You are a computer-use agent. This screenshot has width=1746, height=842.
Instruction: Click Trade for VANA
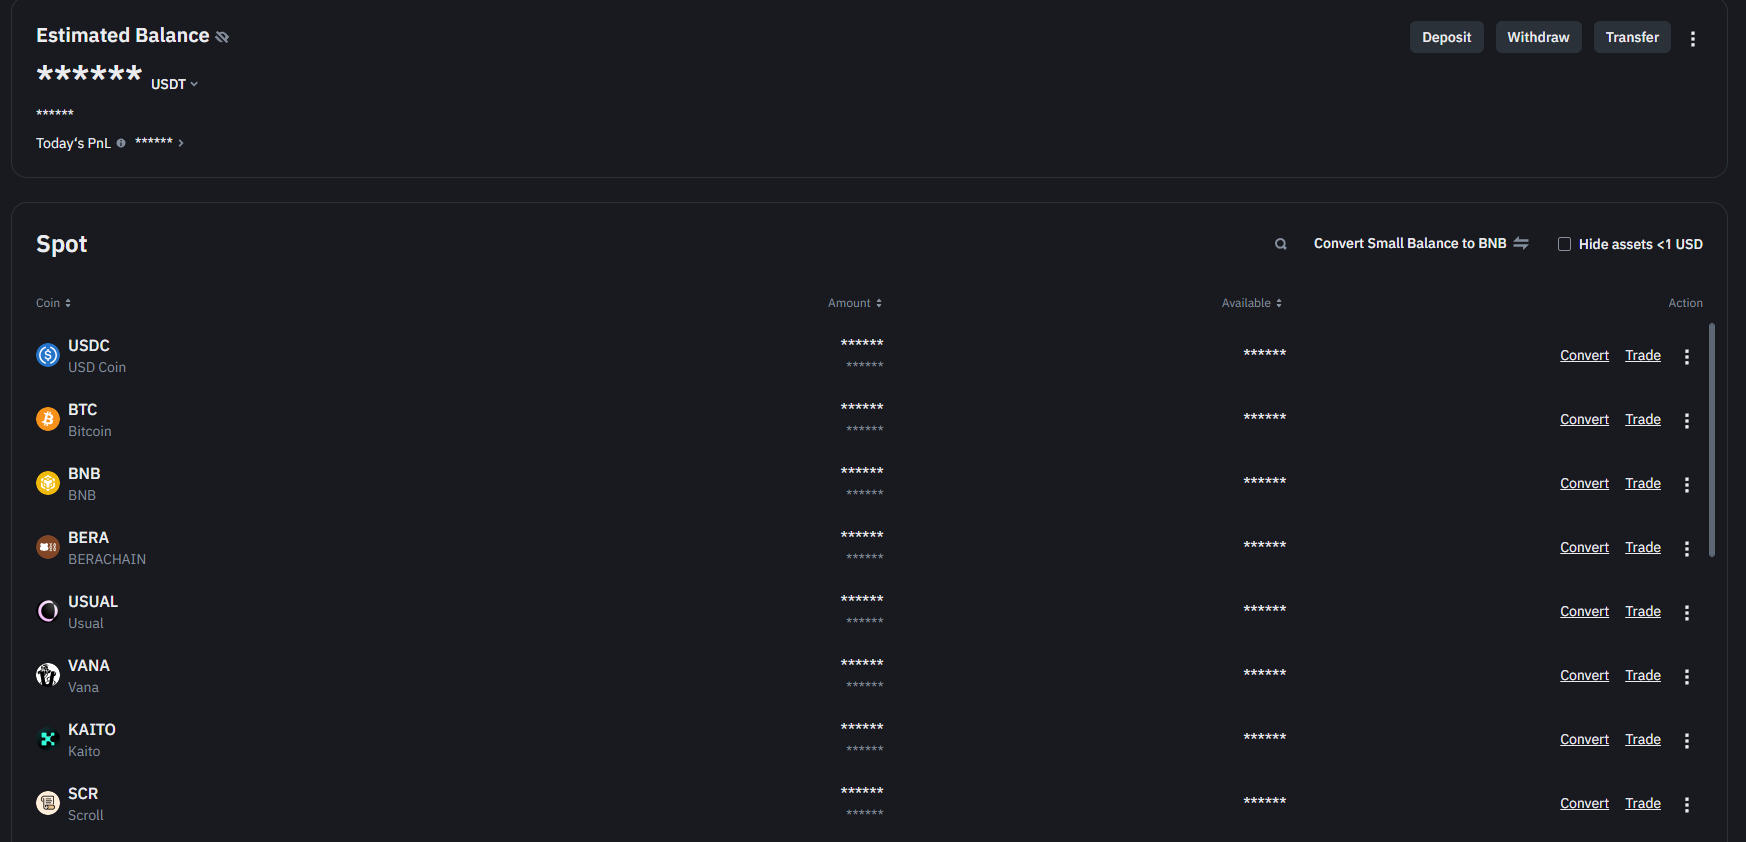tap(1643, 675)
